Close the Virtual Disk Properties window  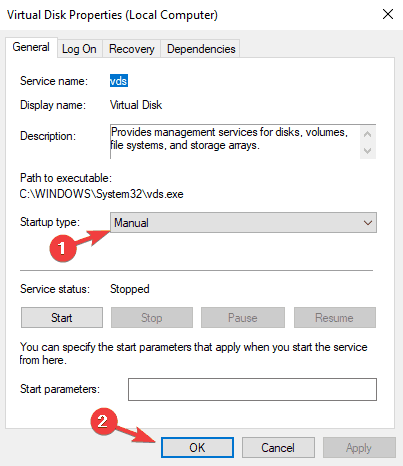click(388, 14)
